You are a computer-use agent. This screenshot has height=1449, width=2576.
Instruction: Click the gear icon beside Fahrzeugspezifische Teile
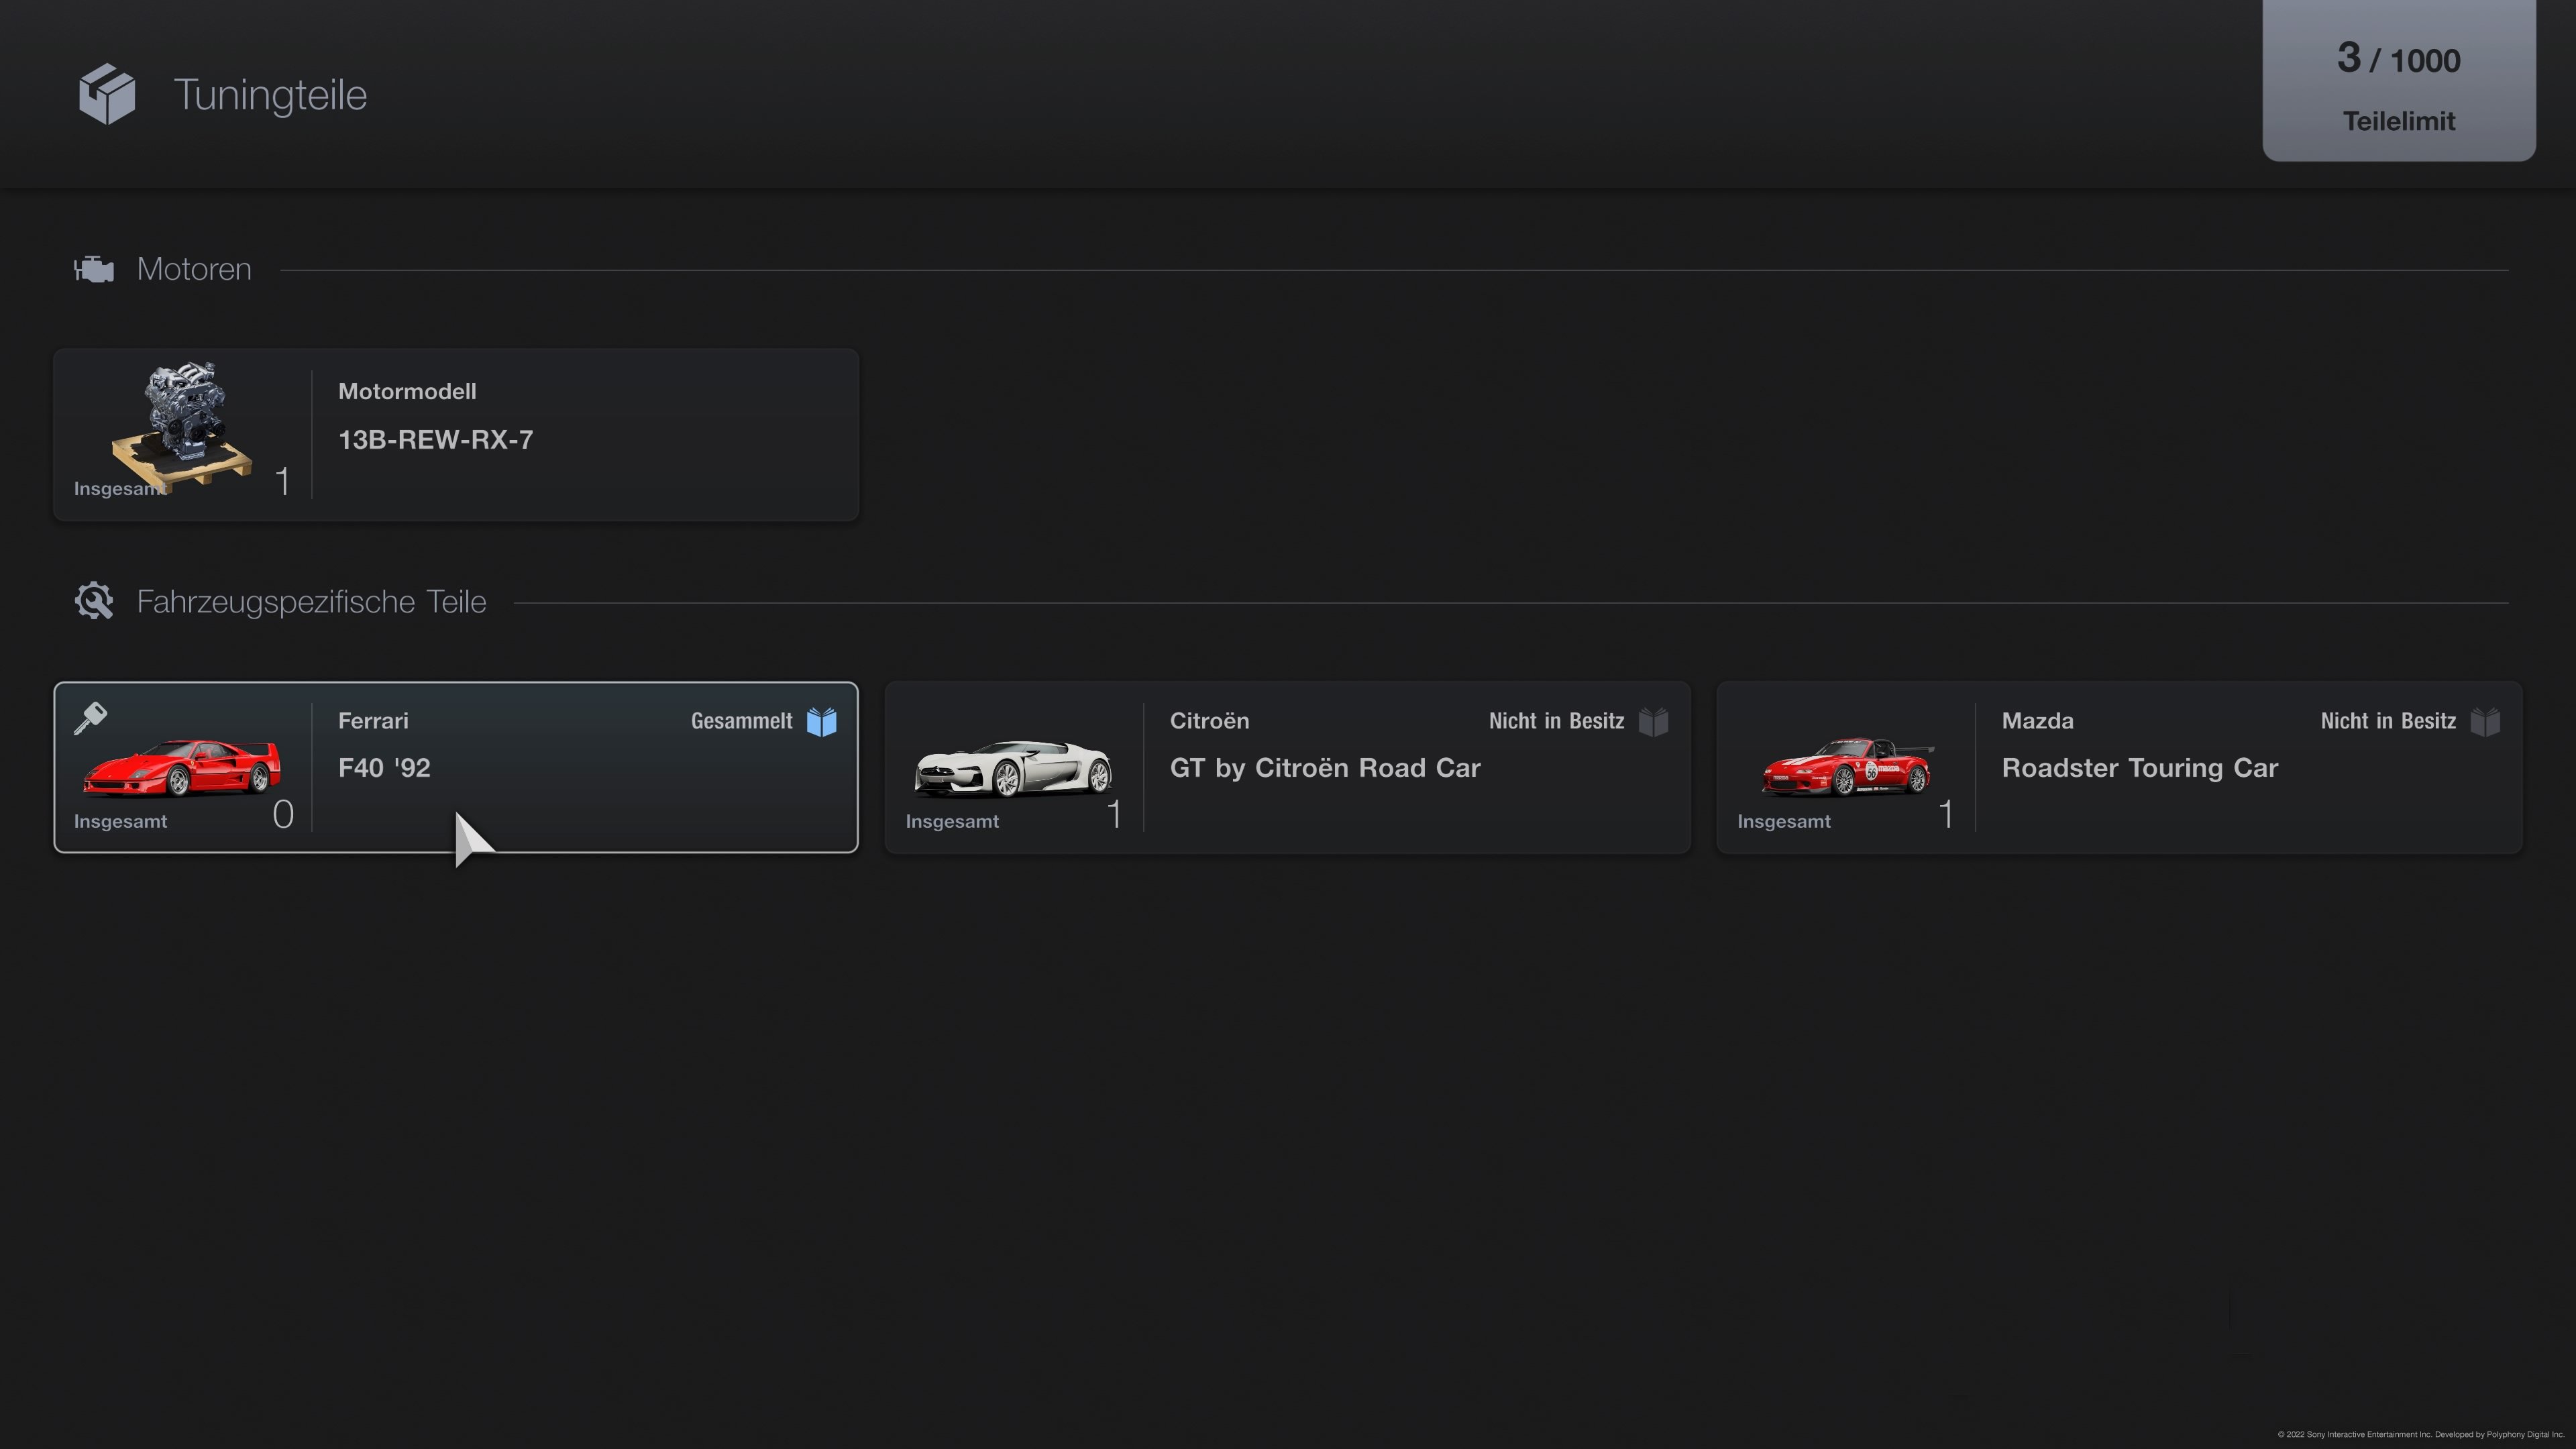click(94, 600)
